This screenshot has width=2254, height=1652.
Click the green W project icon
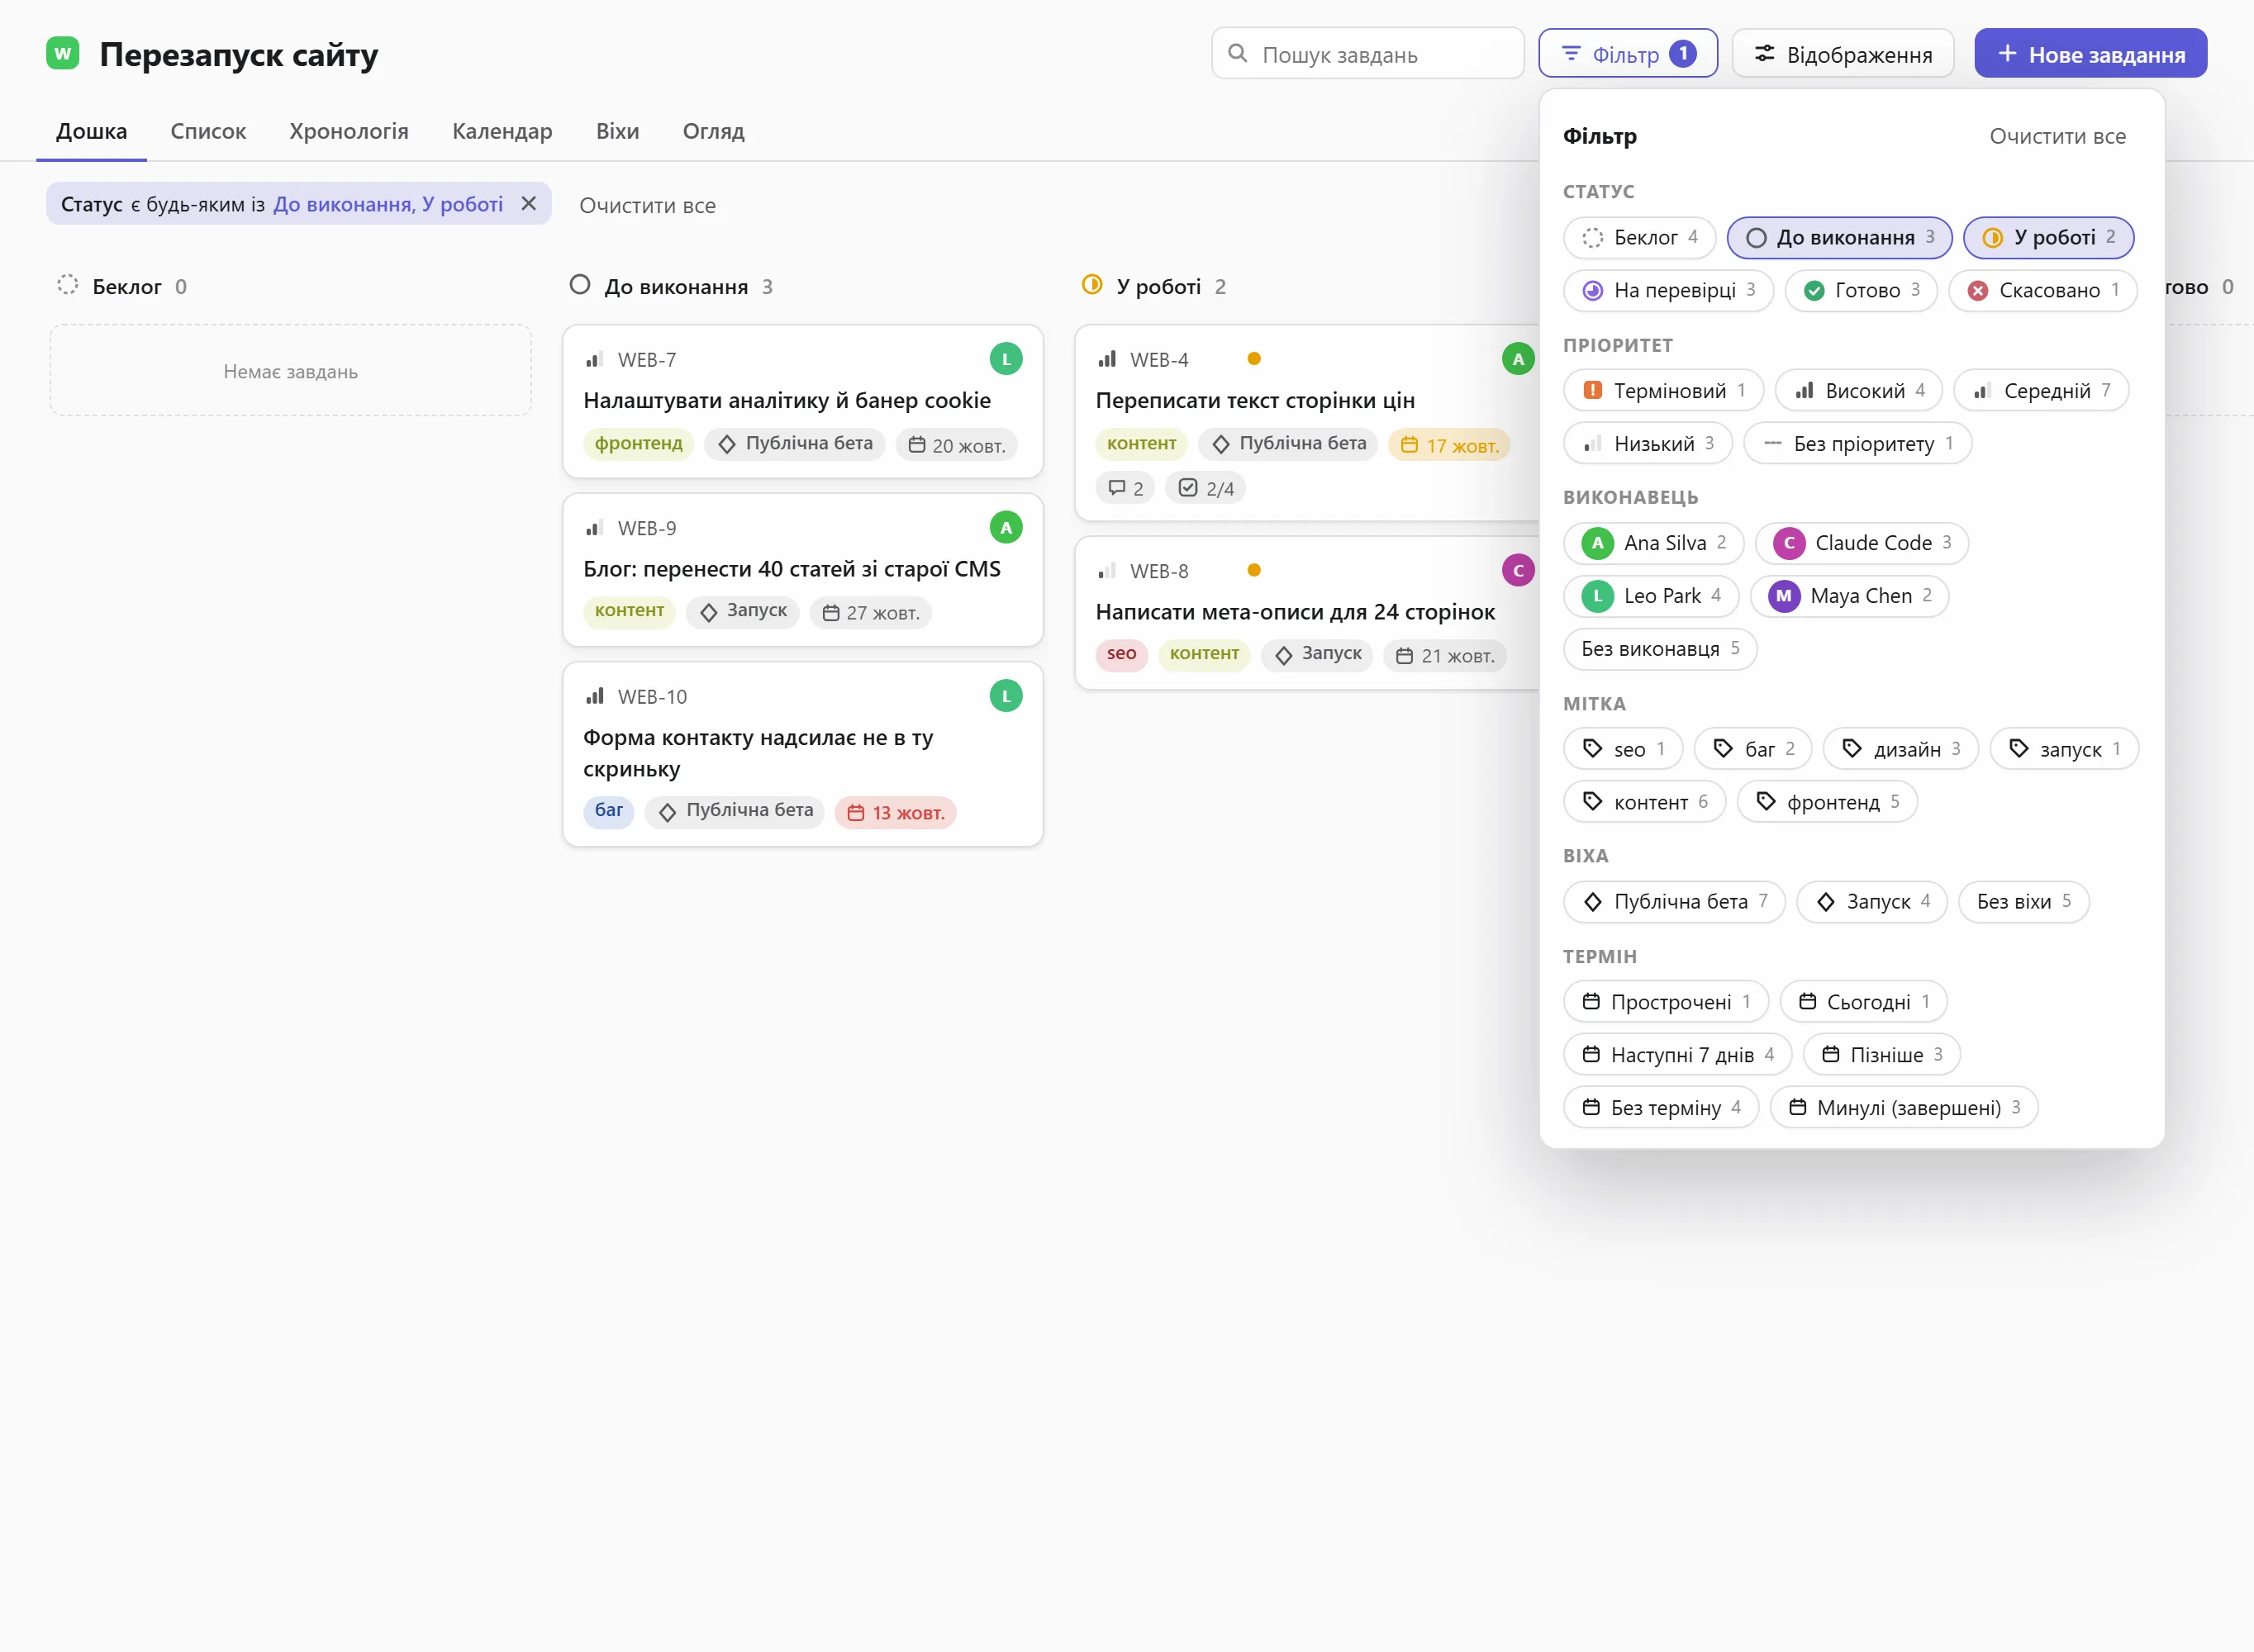click(63, 53)
